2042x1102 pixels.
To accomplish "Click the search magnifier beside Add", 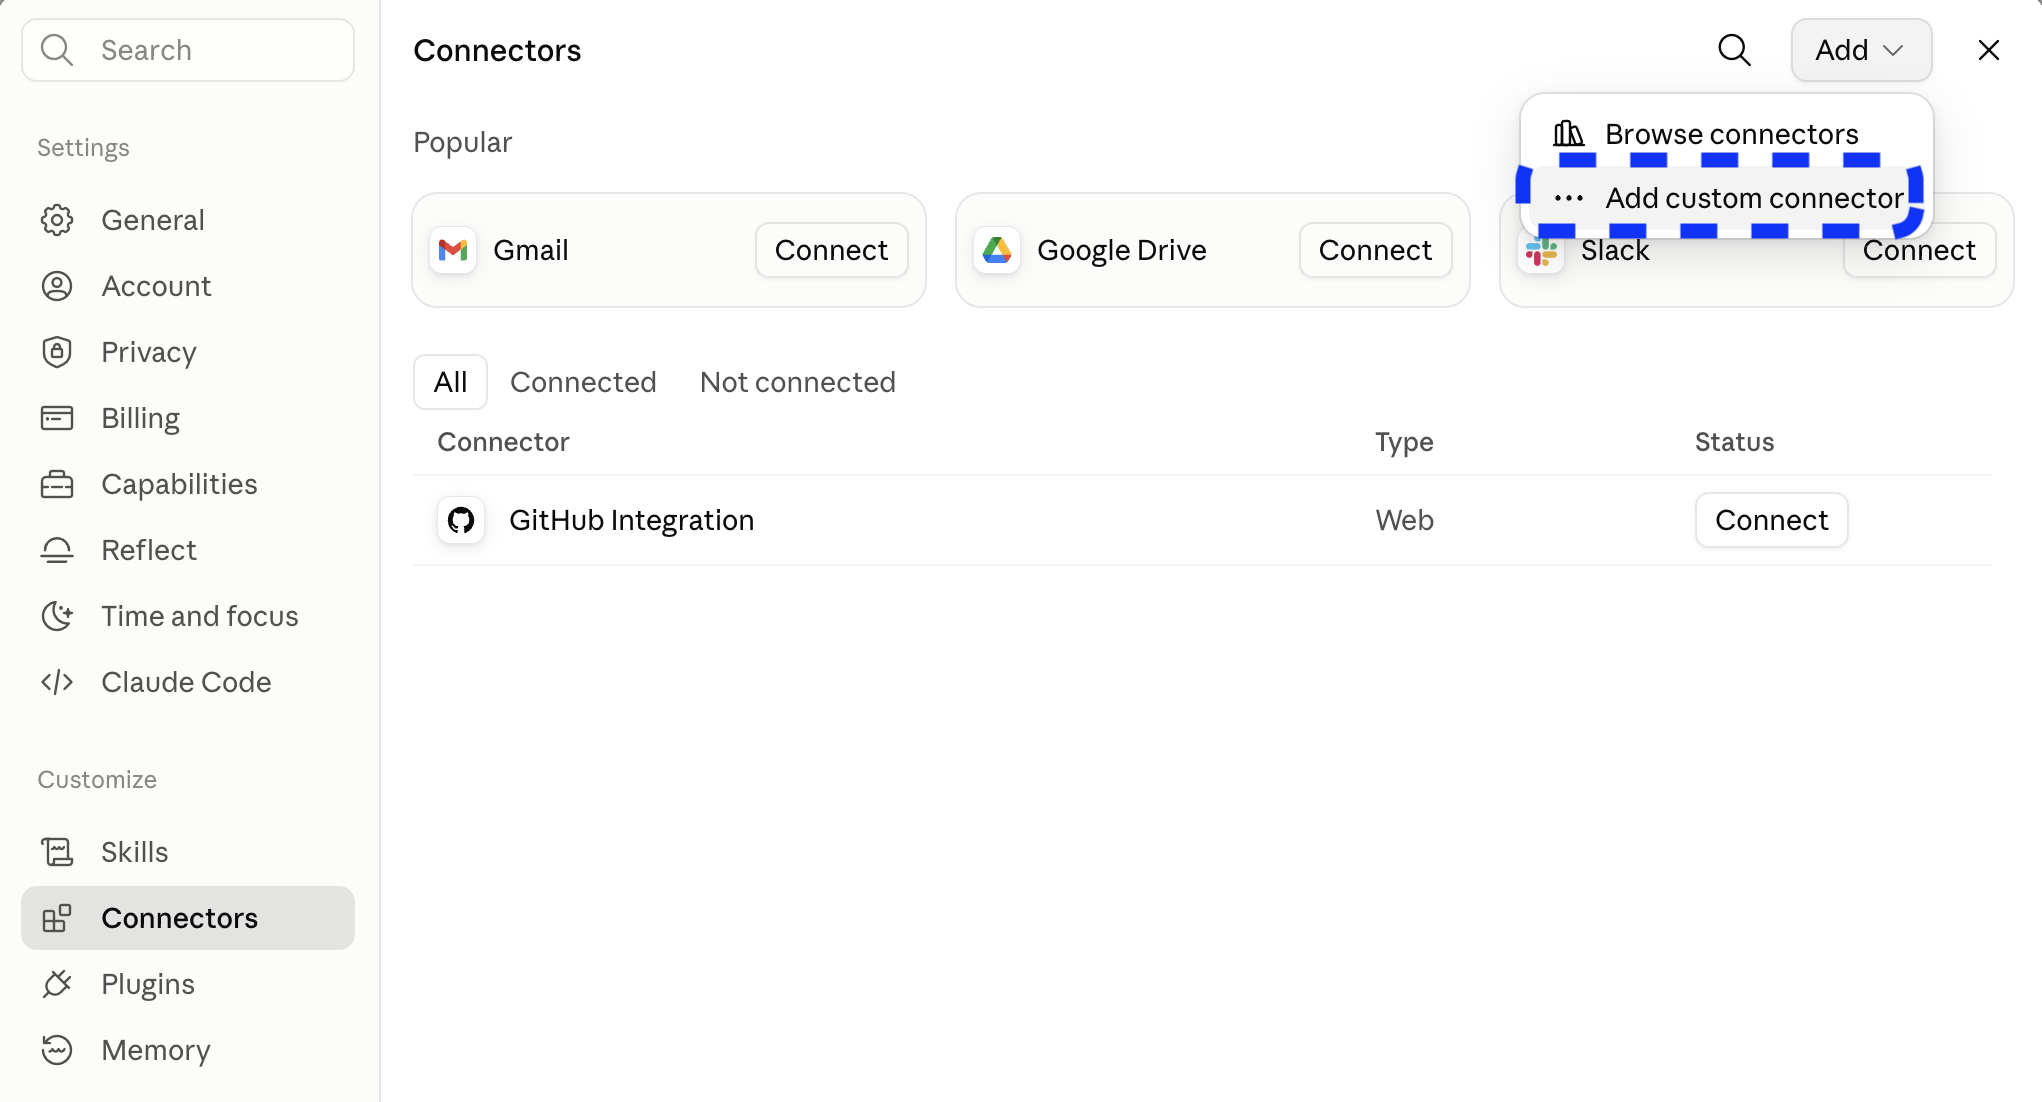I will [x=1734, y=50].
